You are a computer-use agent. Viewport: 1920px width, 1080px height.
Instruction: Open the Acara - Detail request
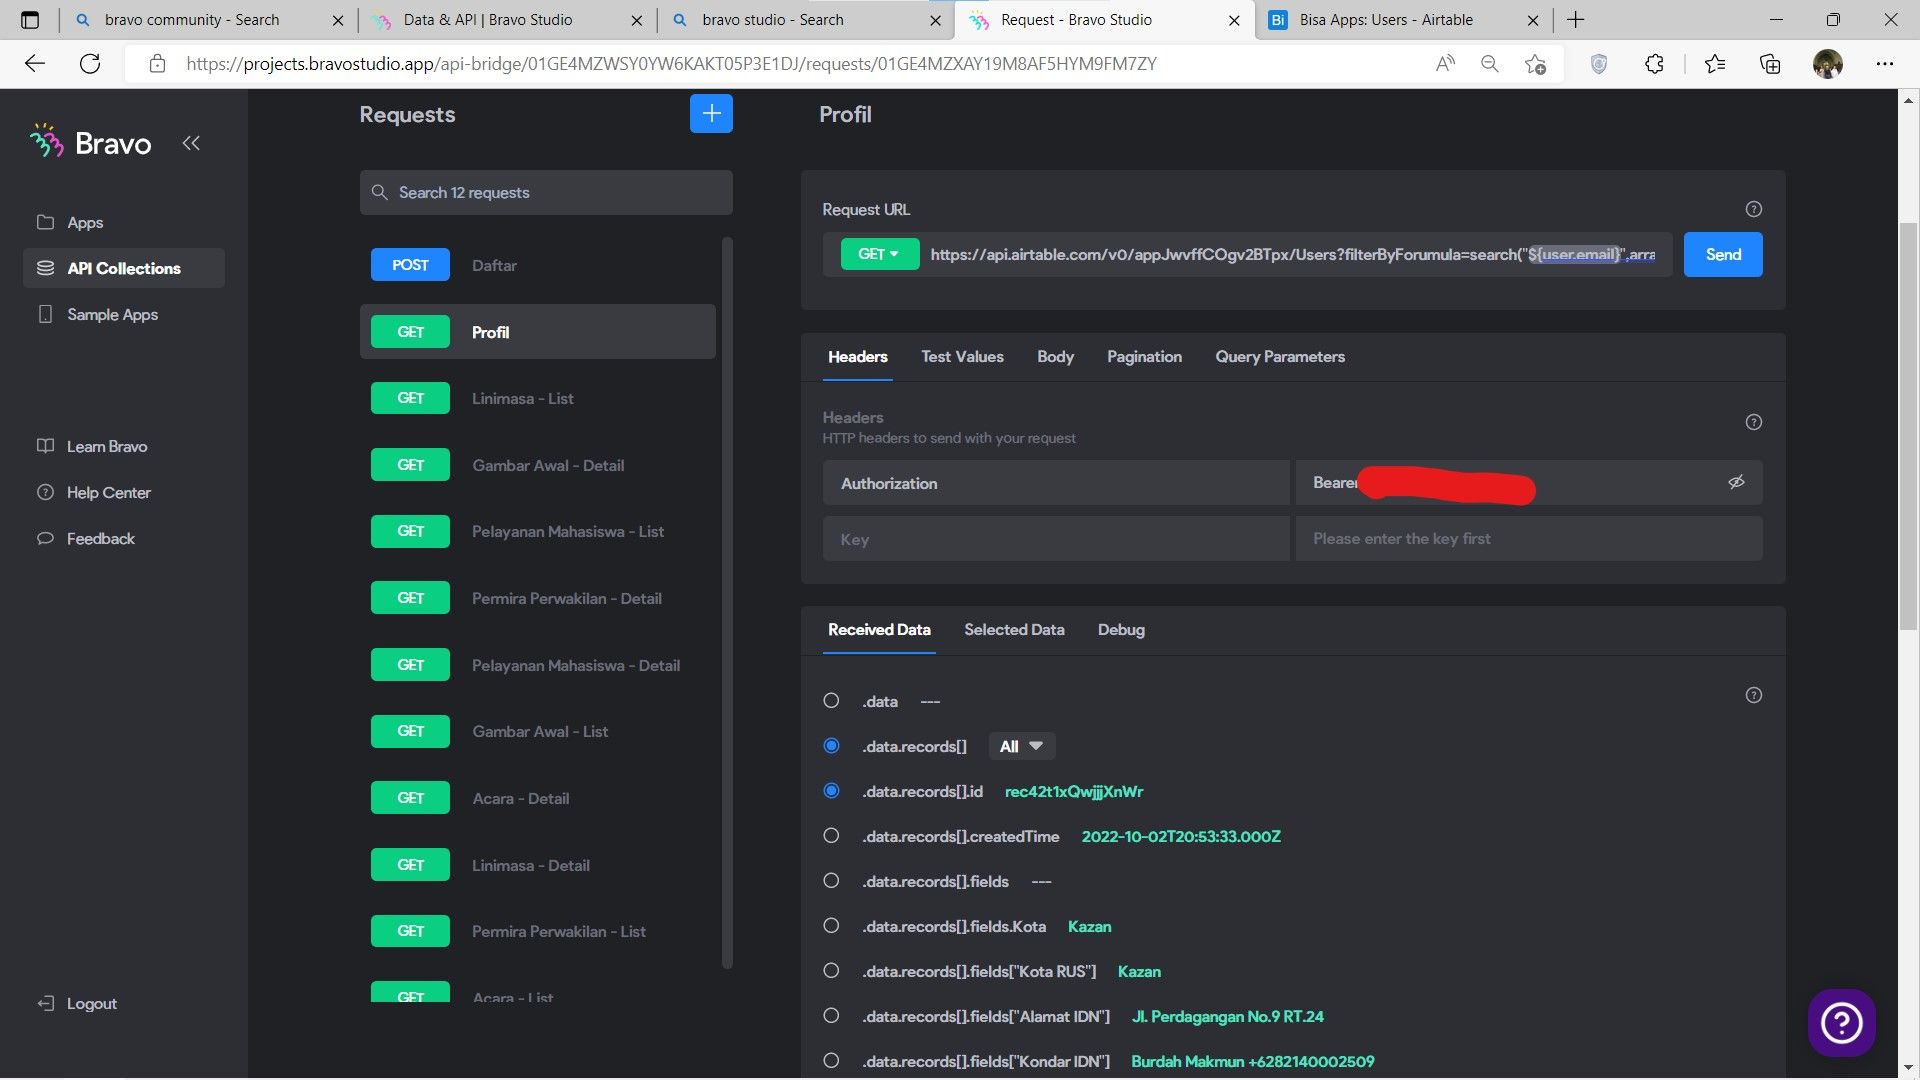coord(538,798)
